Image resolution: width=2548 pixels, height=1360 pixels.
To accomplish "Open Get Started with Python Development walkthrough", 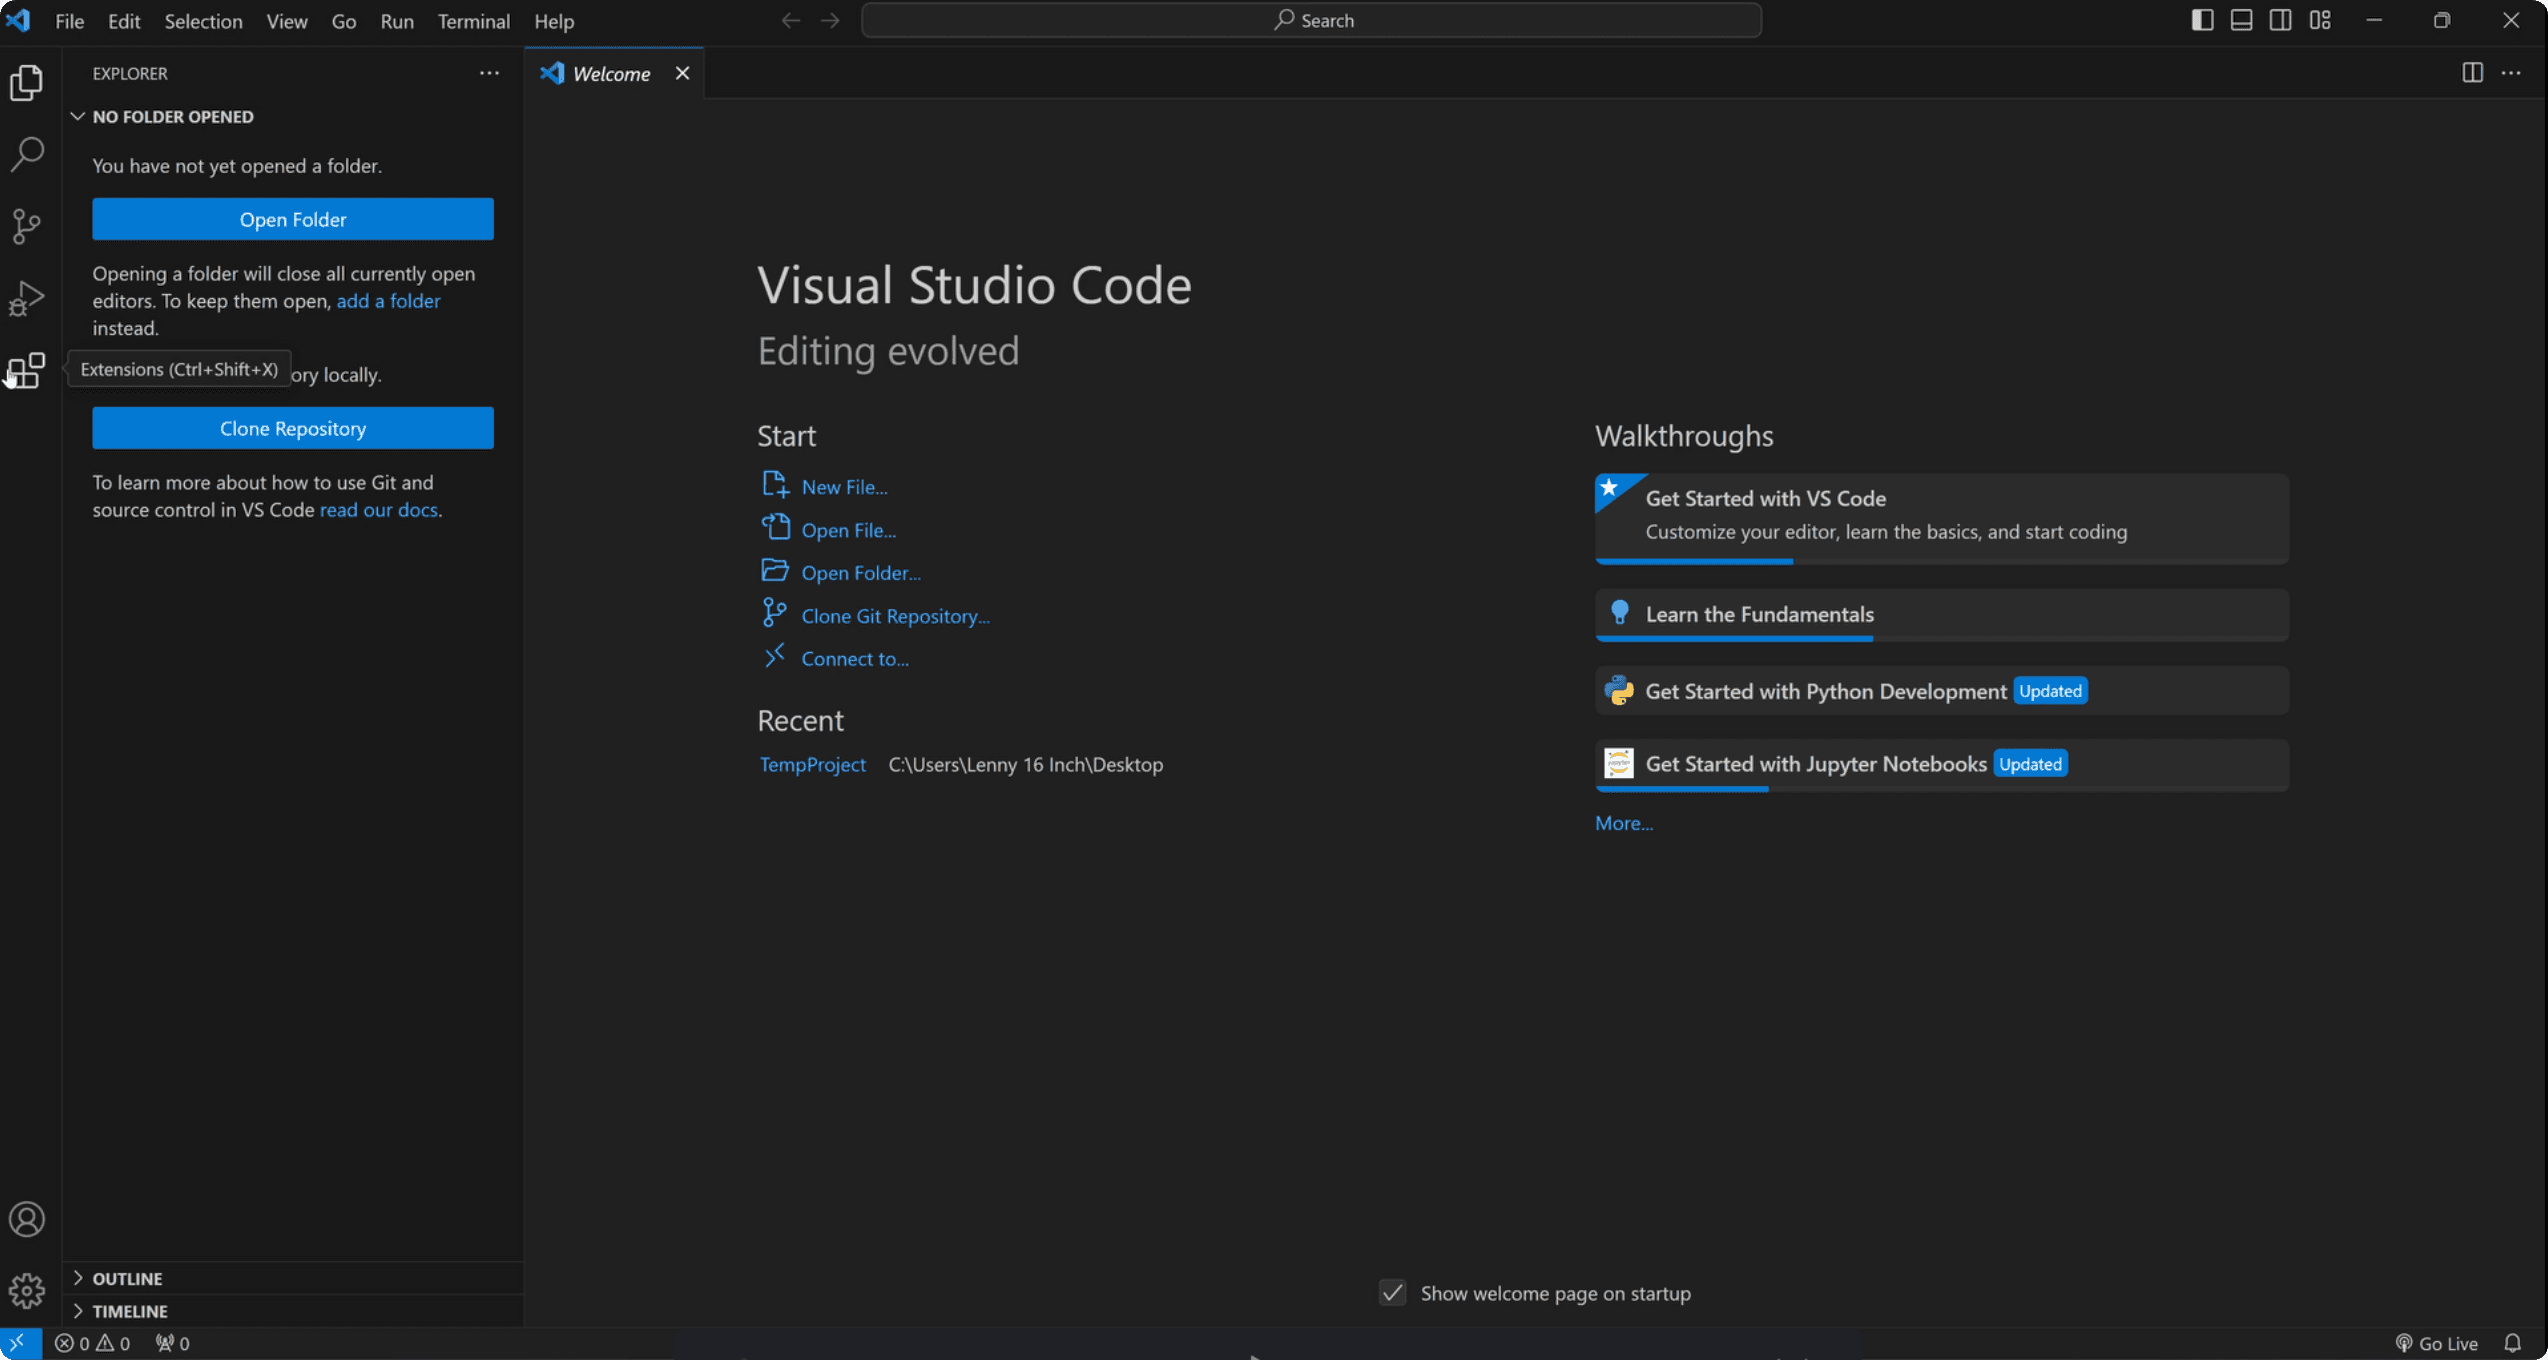I will coord(1942,691).
